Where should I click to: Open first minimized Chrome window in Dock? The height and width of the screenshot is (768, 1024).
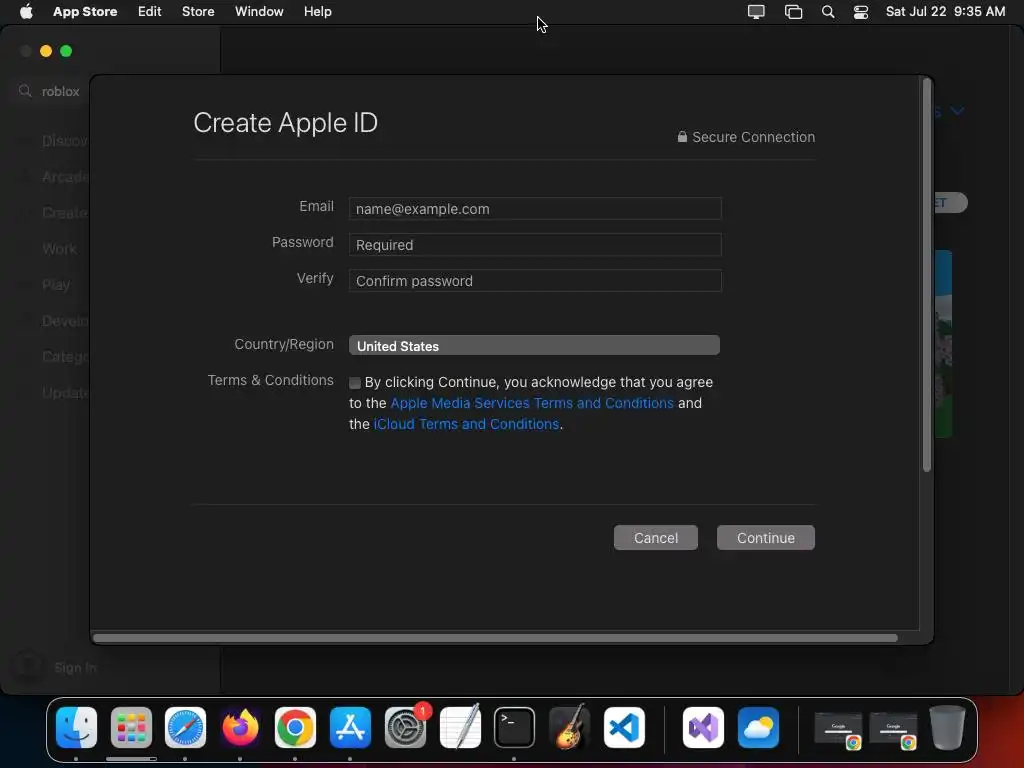click(x=839, y=730)
